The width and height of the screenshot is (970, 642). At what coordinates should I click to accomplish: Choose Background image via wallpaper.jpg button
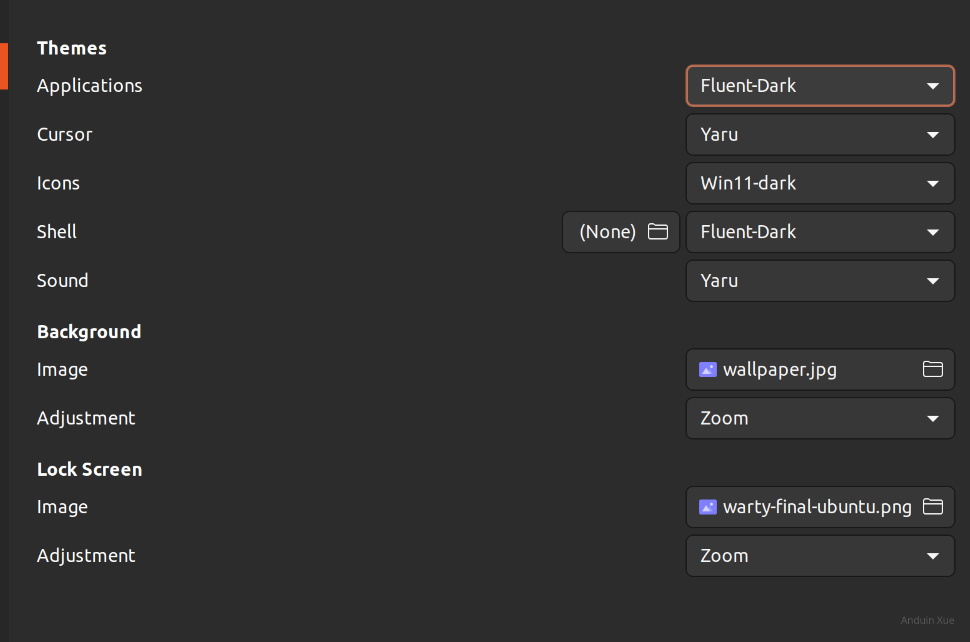point(819,370)
